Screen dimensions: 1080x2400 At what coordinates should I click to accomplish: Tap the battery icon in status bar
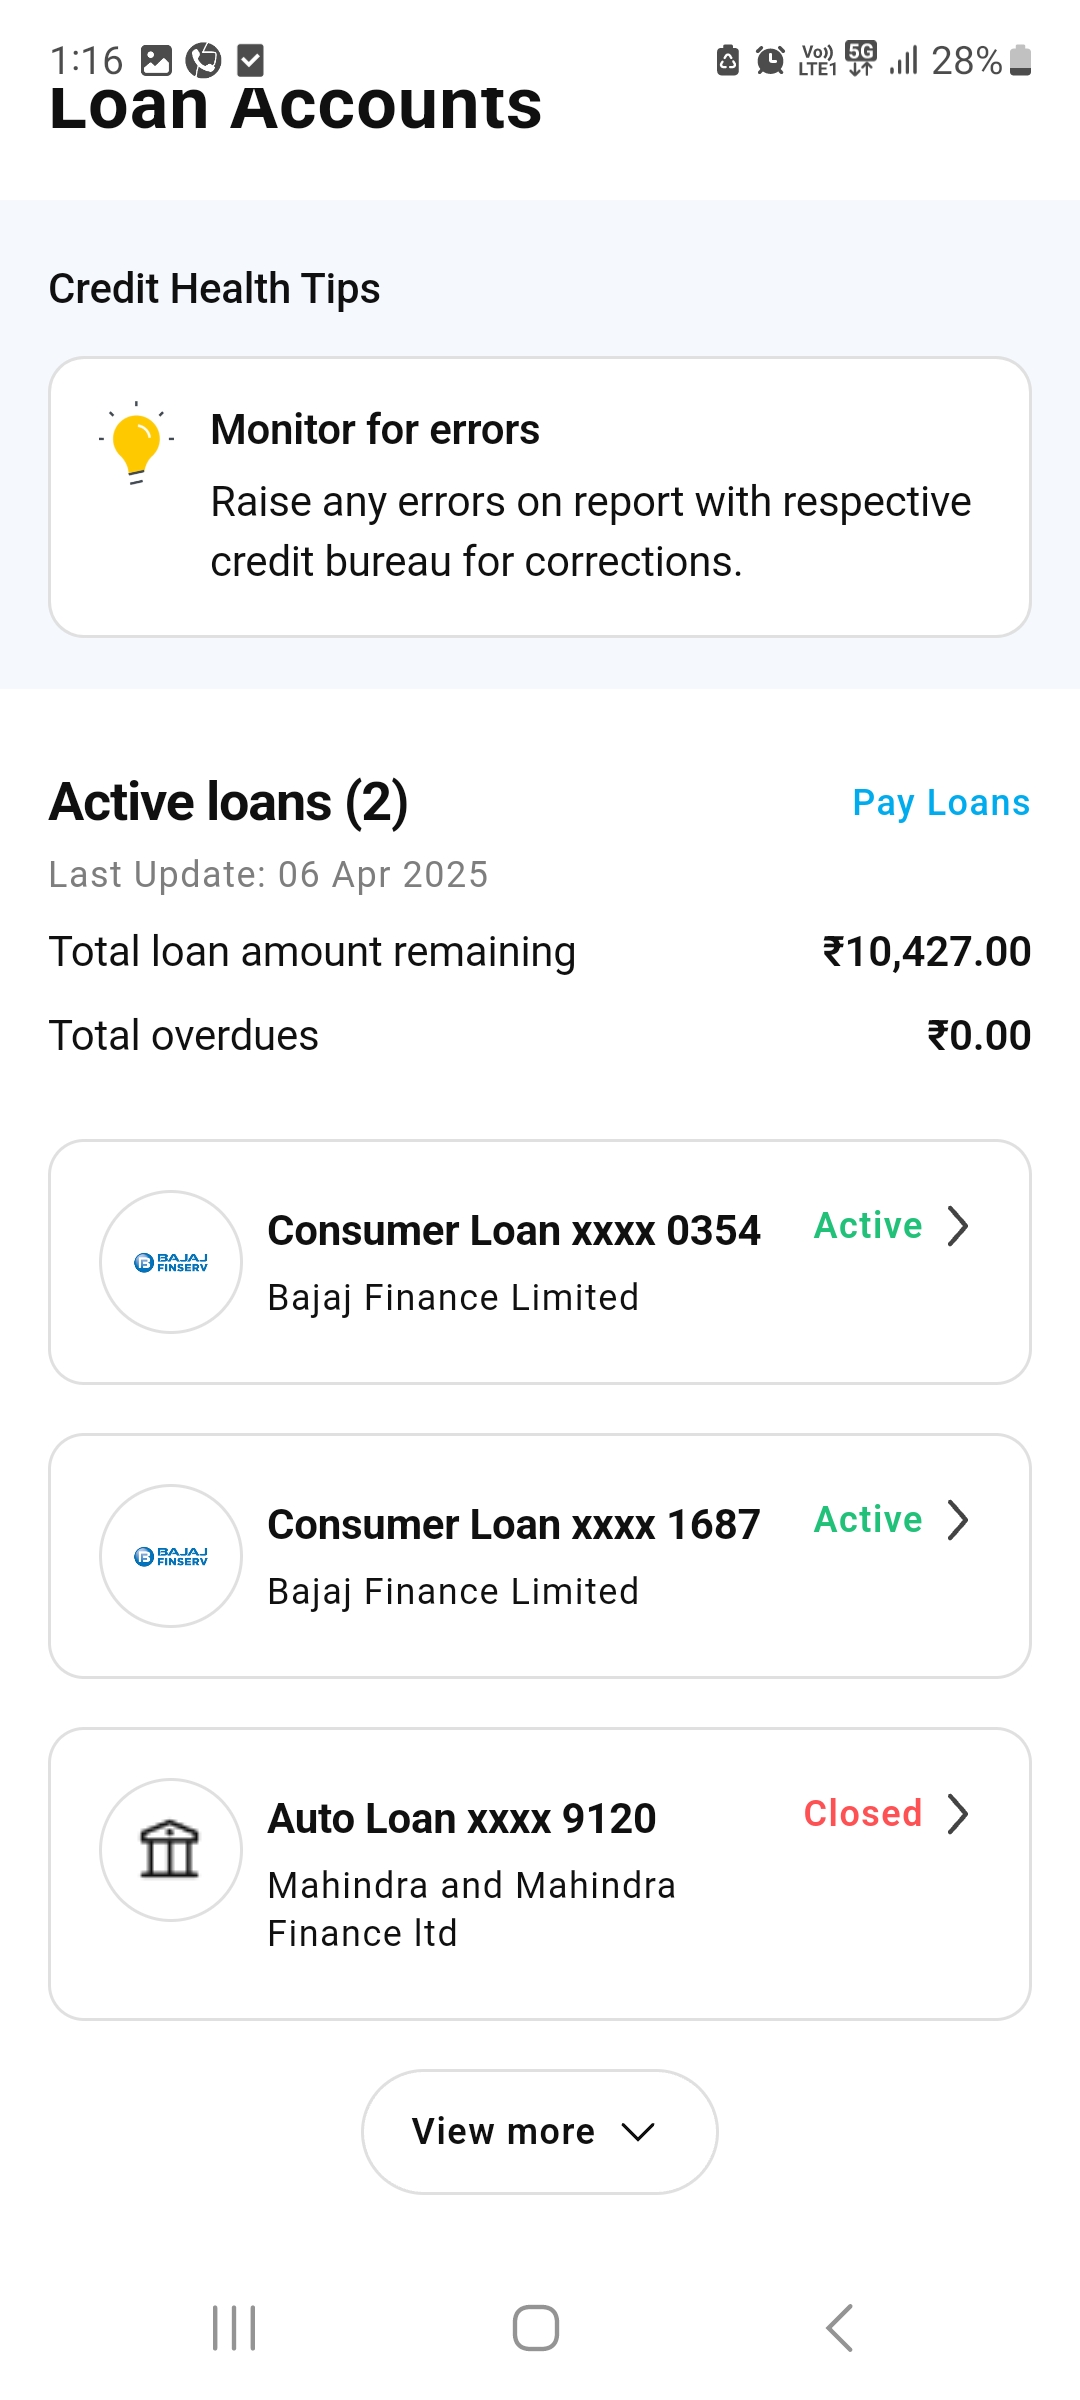coord(1020,60)
